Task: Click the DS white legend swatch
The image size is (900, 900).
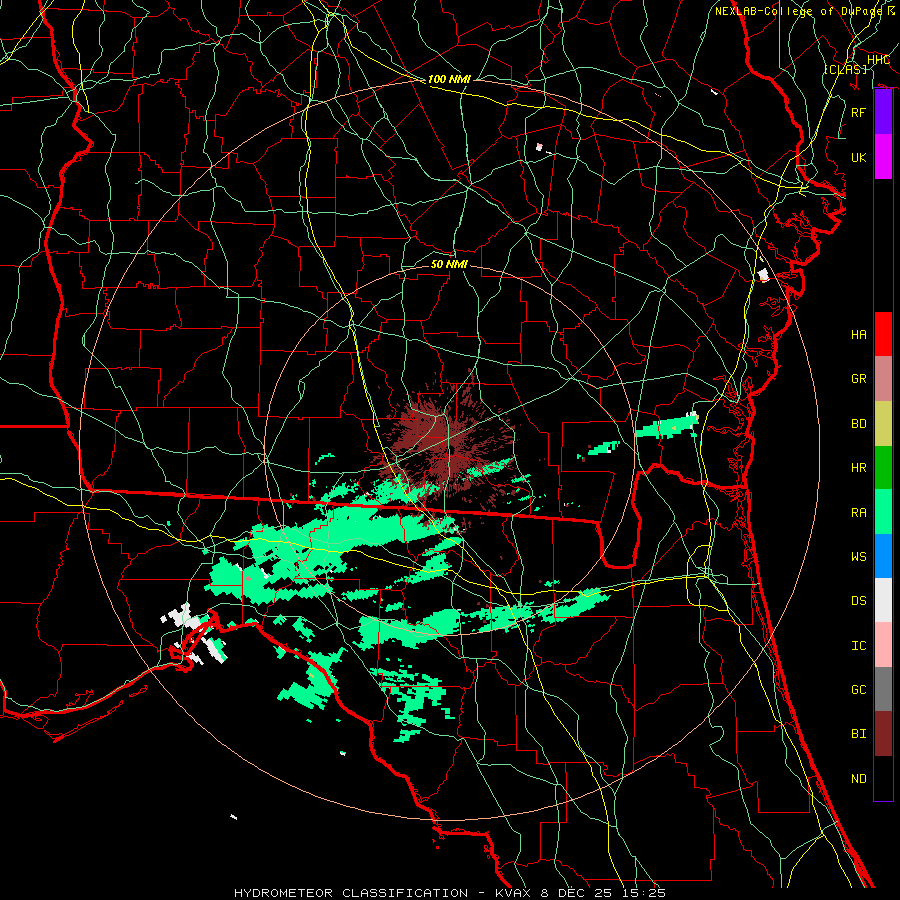Action: (x=883, y=600)
